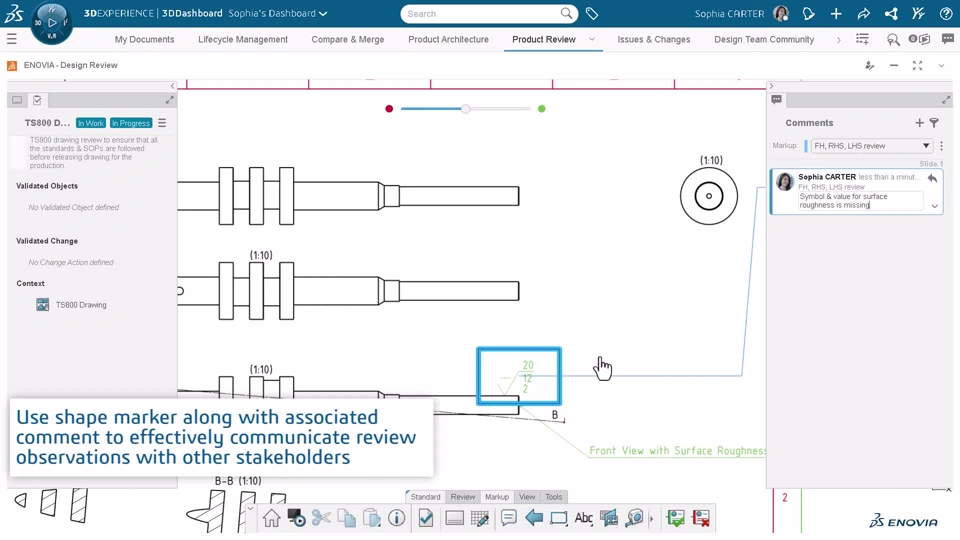Select the comment bubble markup tool

(508, 518)
